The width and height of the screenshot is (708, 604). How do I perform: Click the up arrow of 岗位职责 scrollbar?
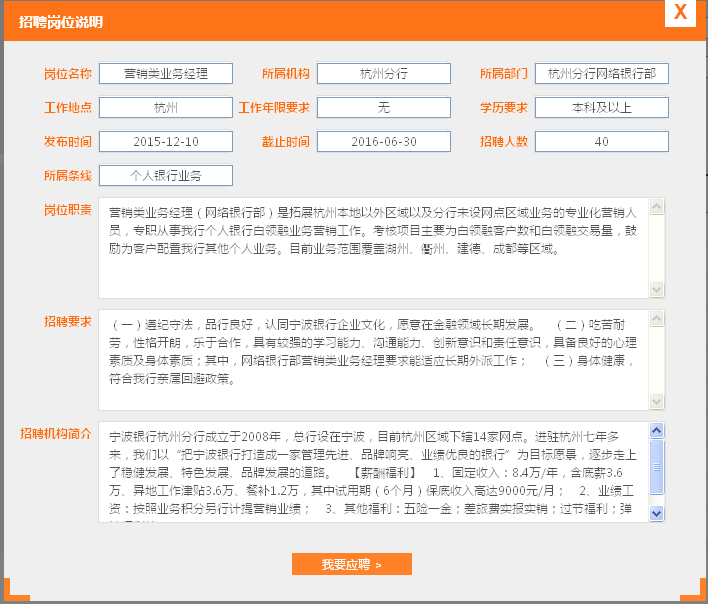point(657,206)
